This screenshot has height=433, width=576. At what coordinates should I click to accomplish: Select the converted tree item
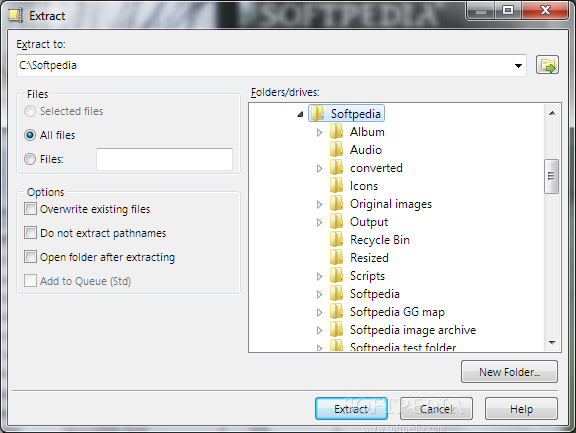(376, 167)
